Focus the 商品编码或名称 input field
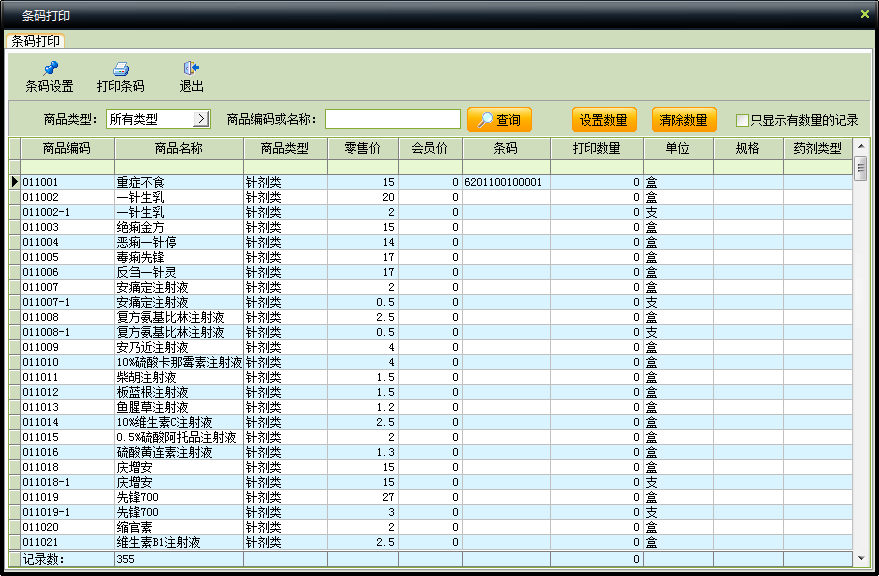 click(x=393, y=119)
